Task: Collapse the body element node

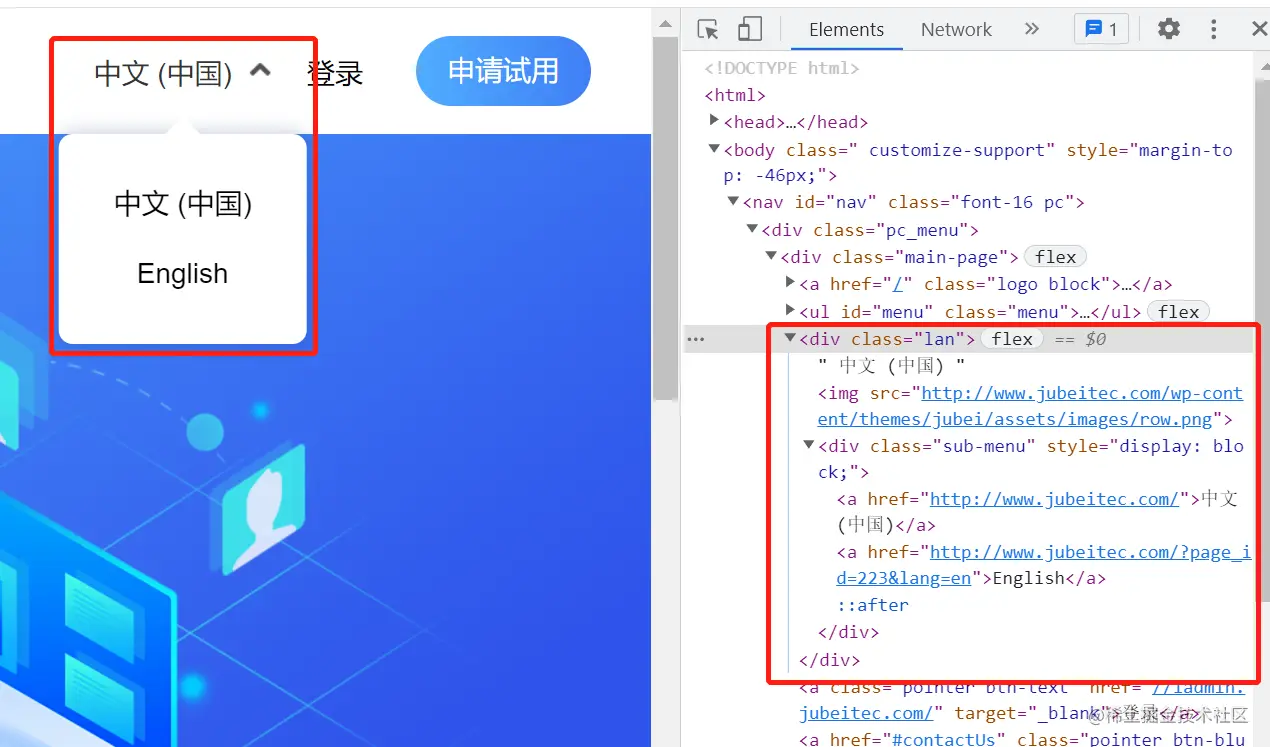Action: pos(714,148)
